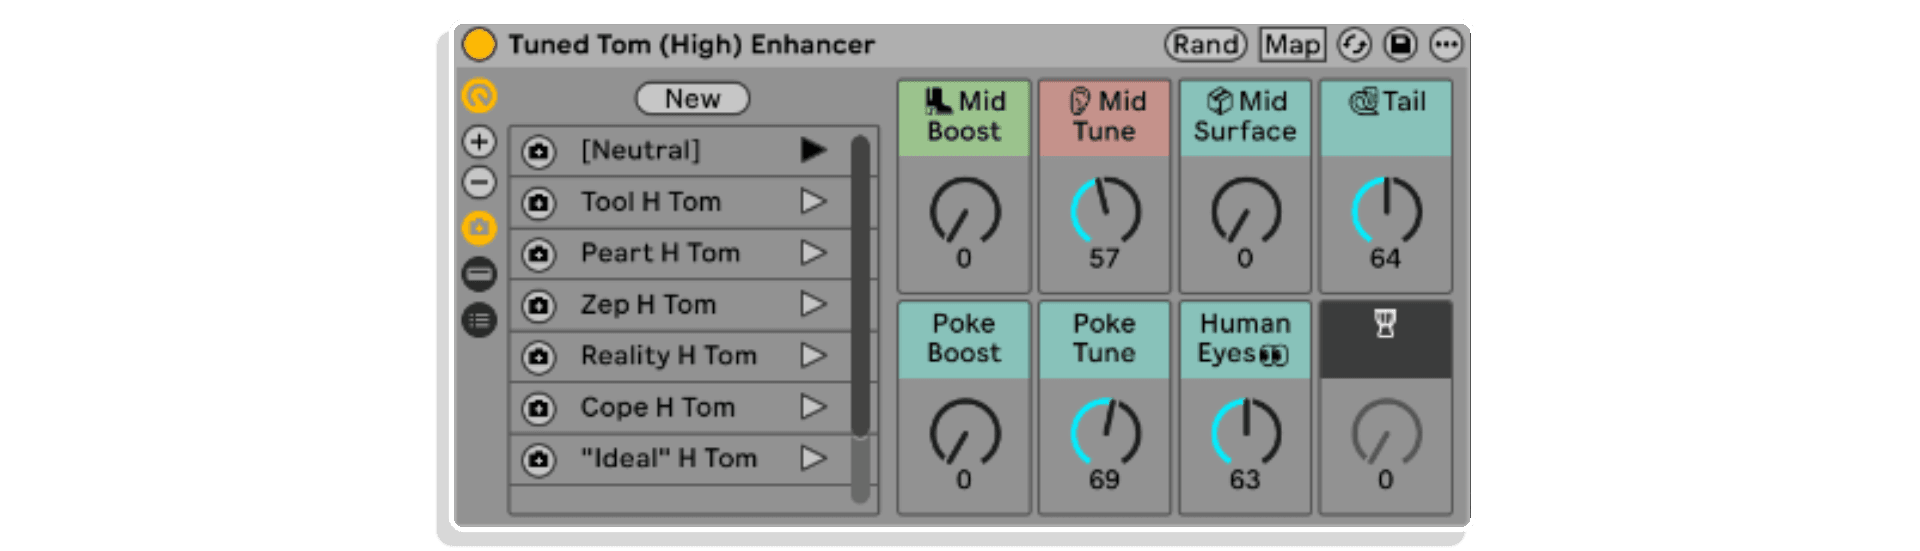Launch the Zep H Tom variation

click(x=813, y=304)
